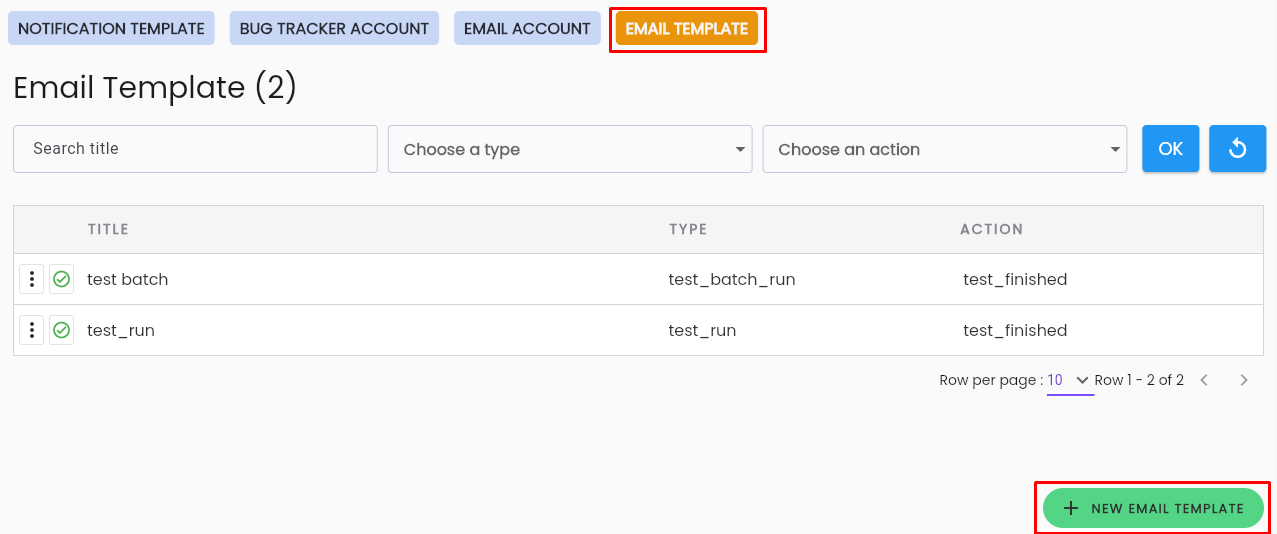The image size is (1277, 534).
Task: Open the three-dot menu for test batch
Action: (x=32, y=279)
